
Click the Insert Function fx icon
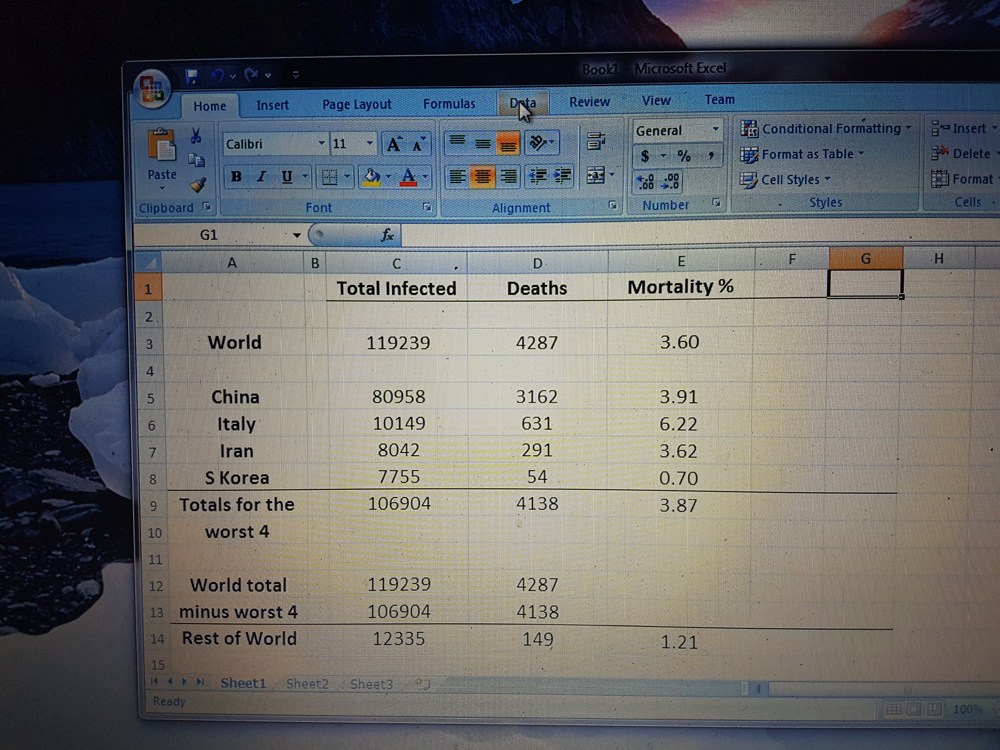[387, 235]
